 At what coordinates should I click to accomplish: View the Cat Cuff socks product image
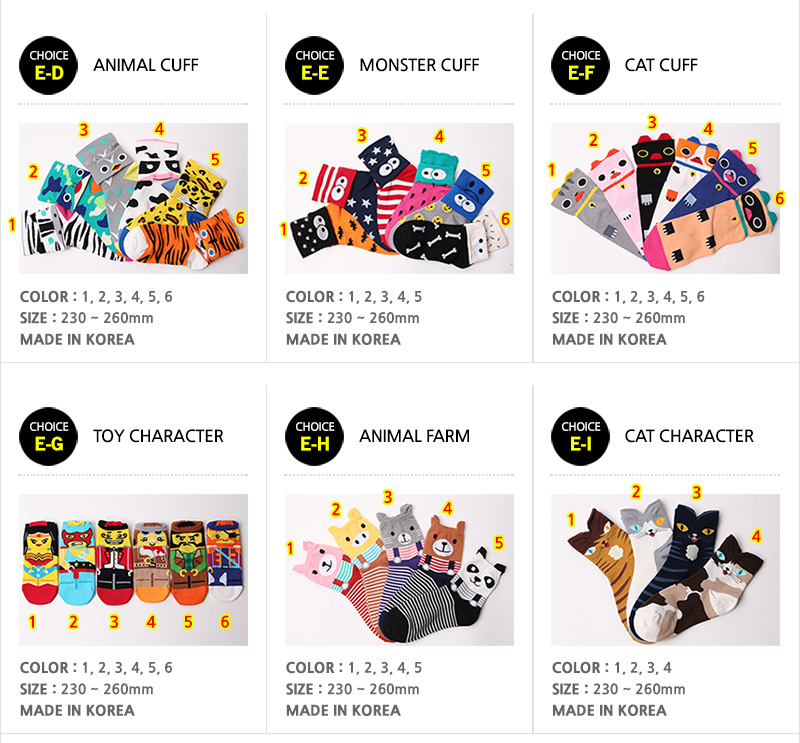tap(665, 198)
